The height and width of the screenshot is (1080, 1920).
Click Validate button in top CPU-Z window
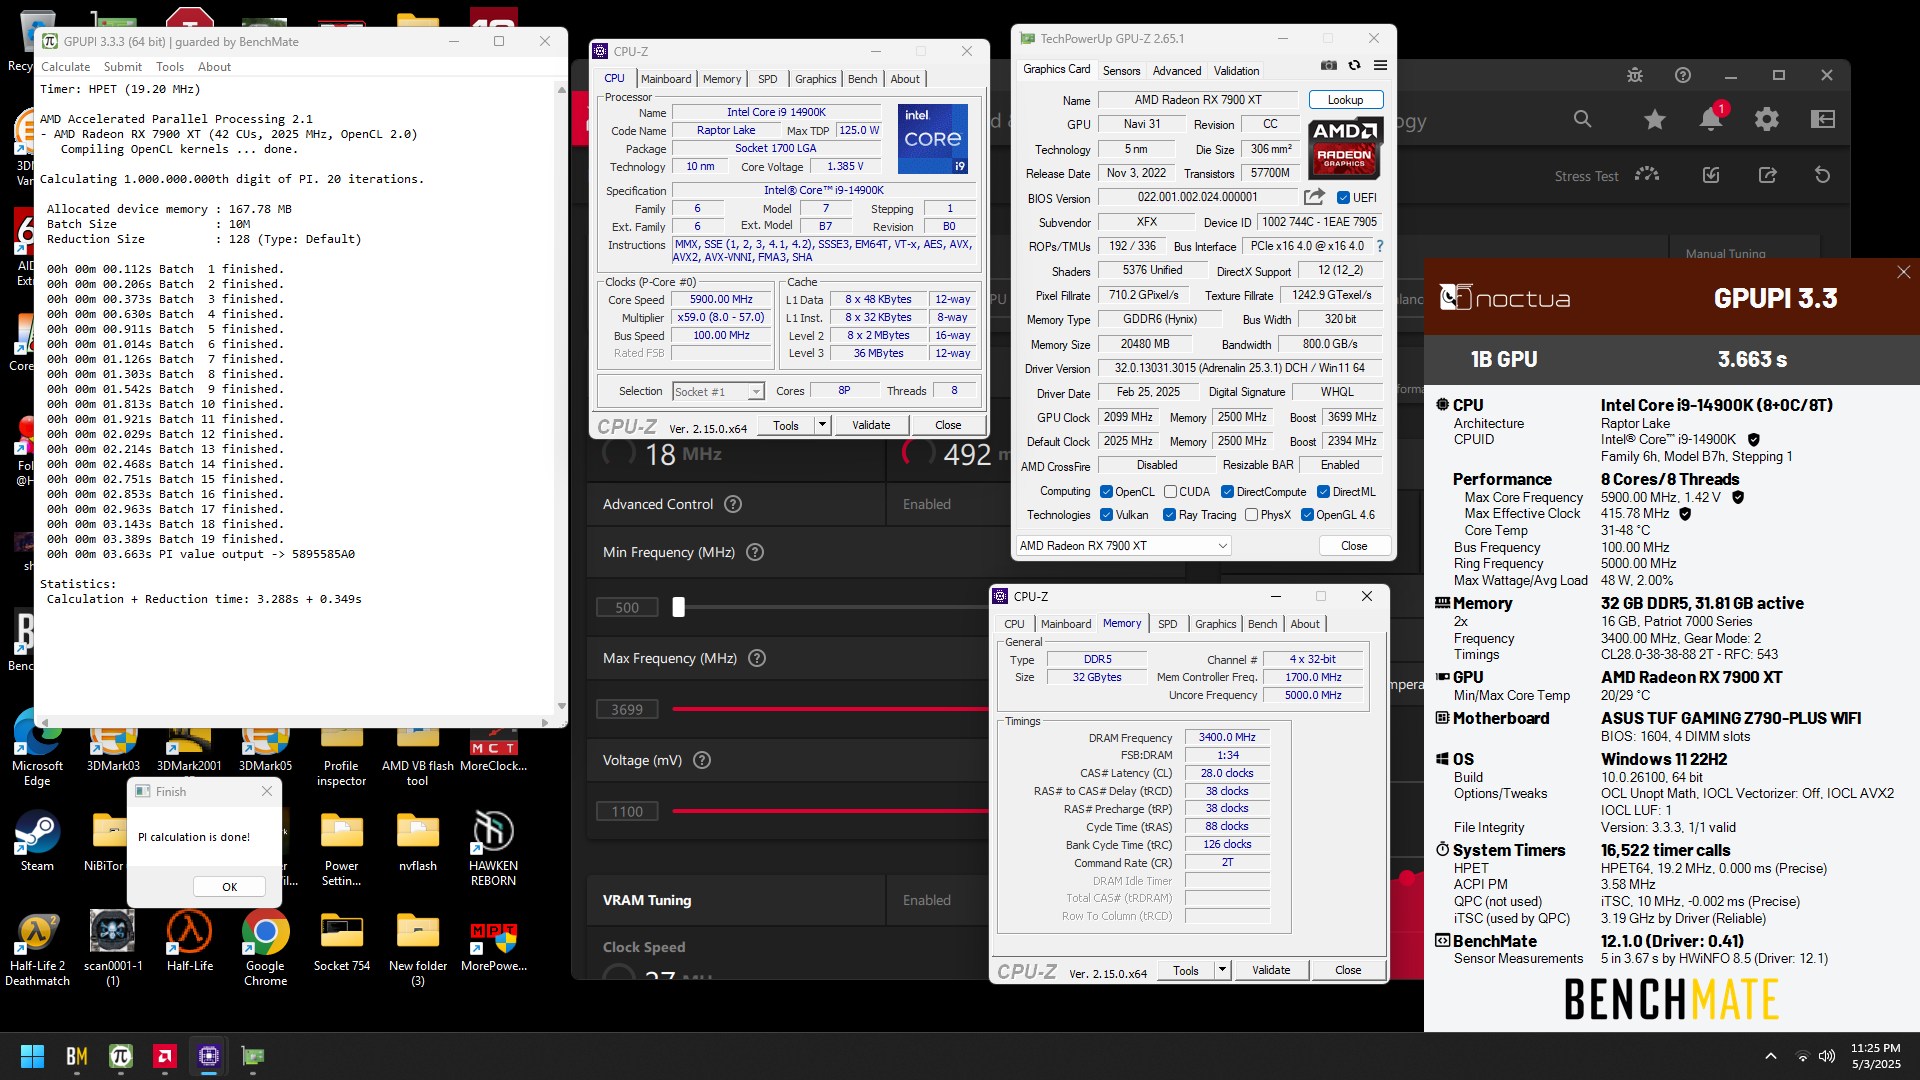870,425
